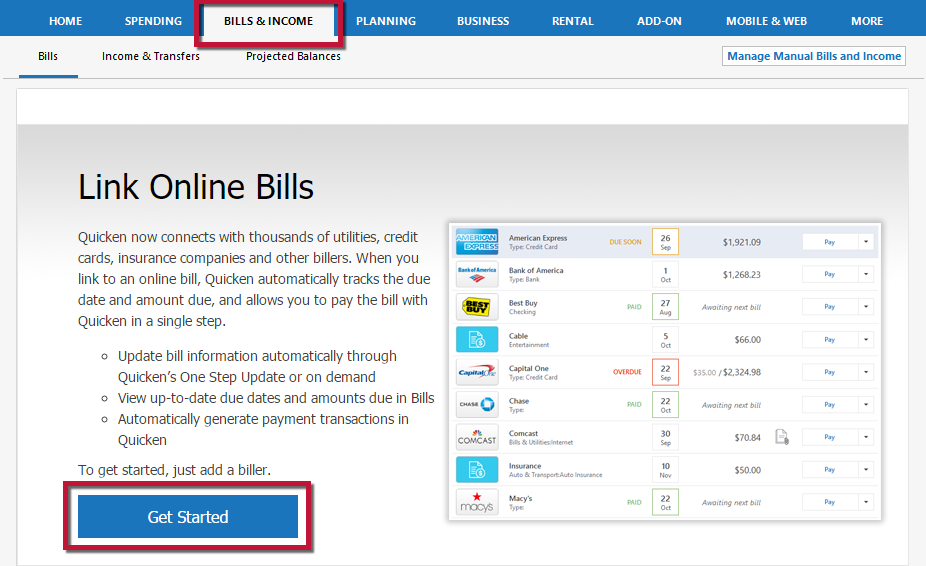The width and height of the screenshot is (926, 566).
Task: Expand Capital One Pay dropdown arrow
Action: tap(866, 372)
